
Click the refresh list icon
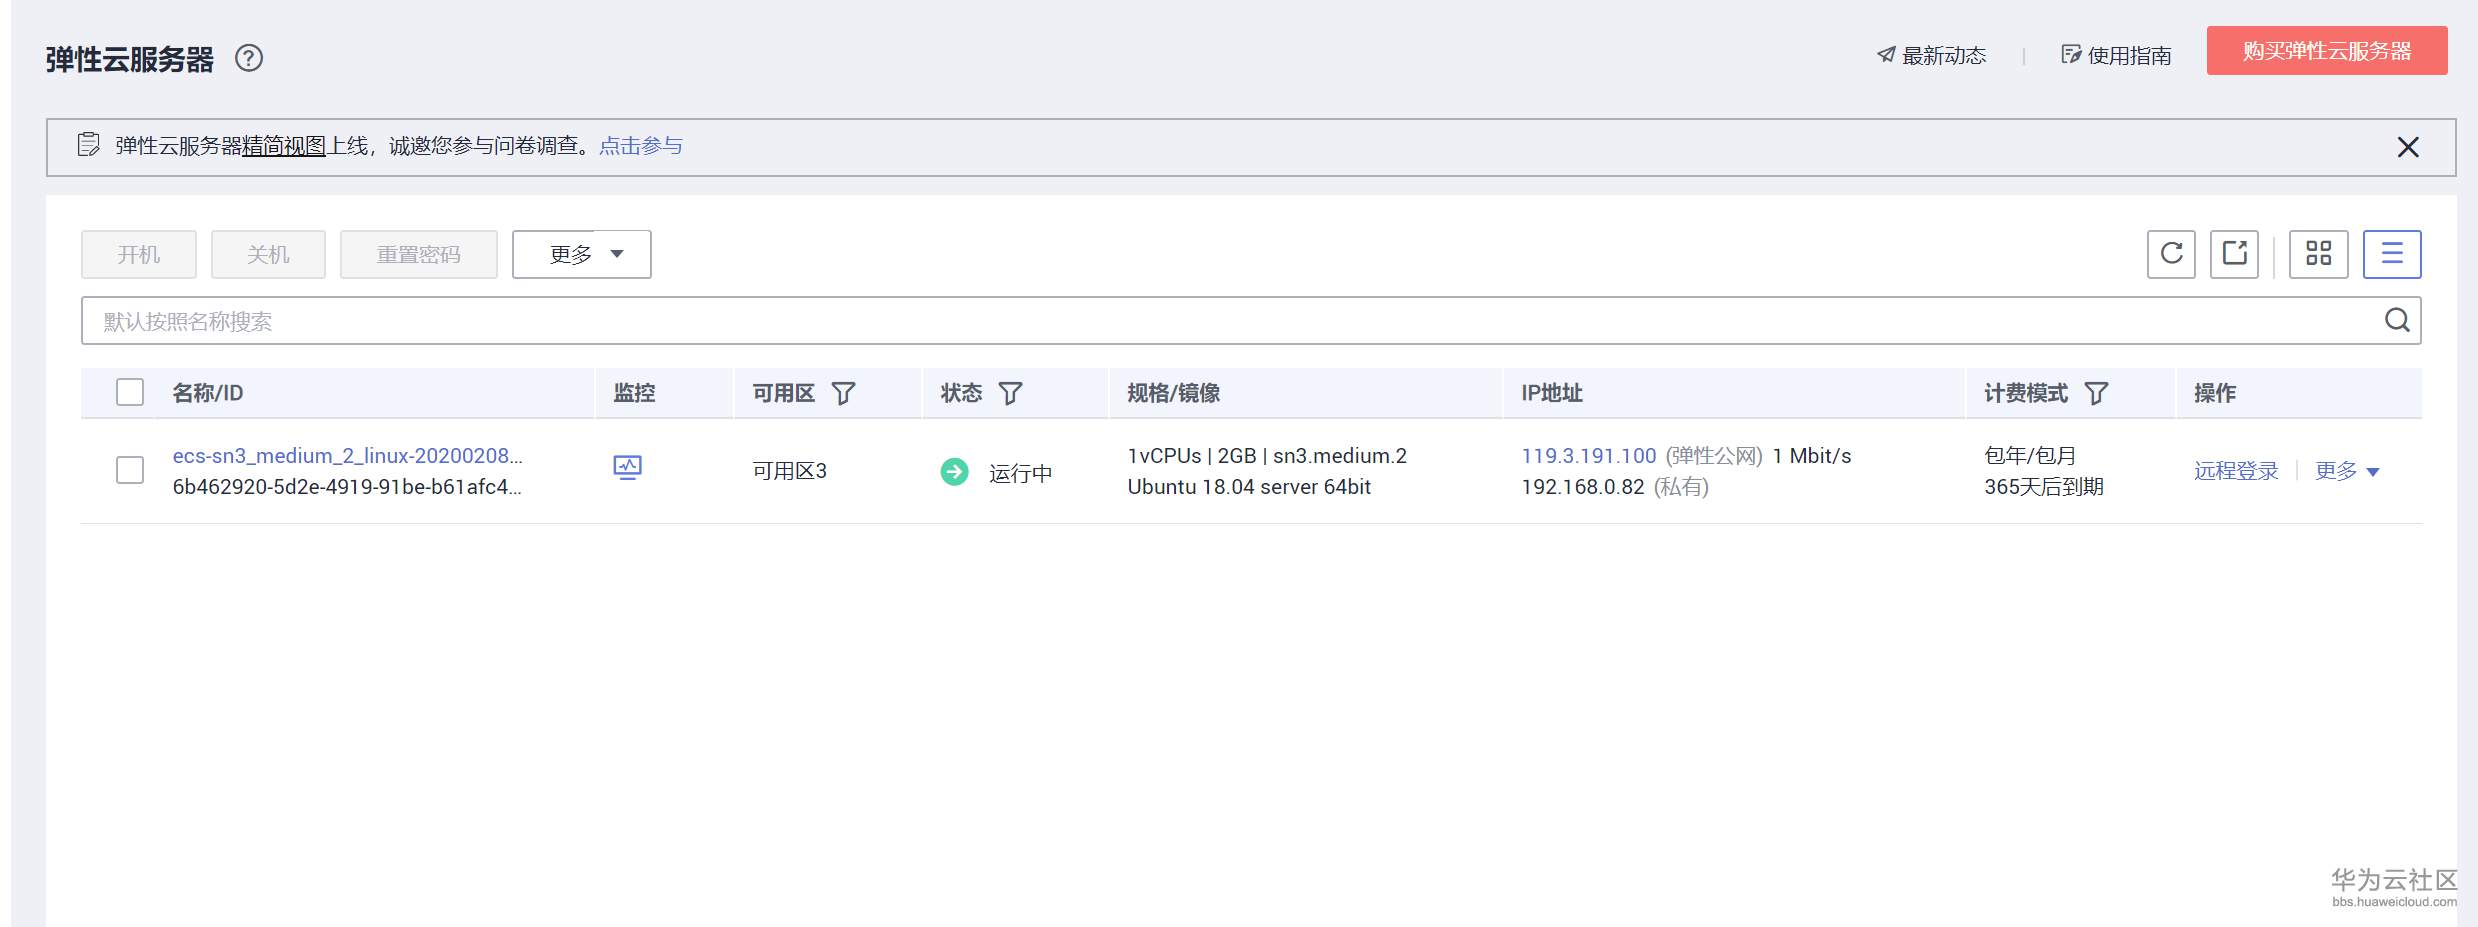tap(2171, 254)
